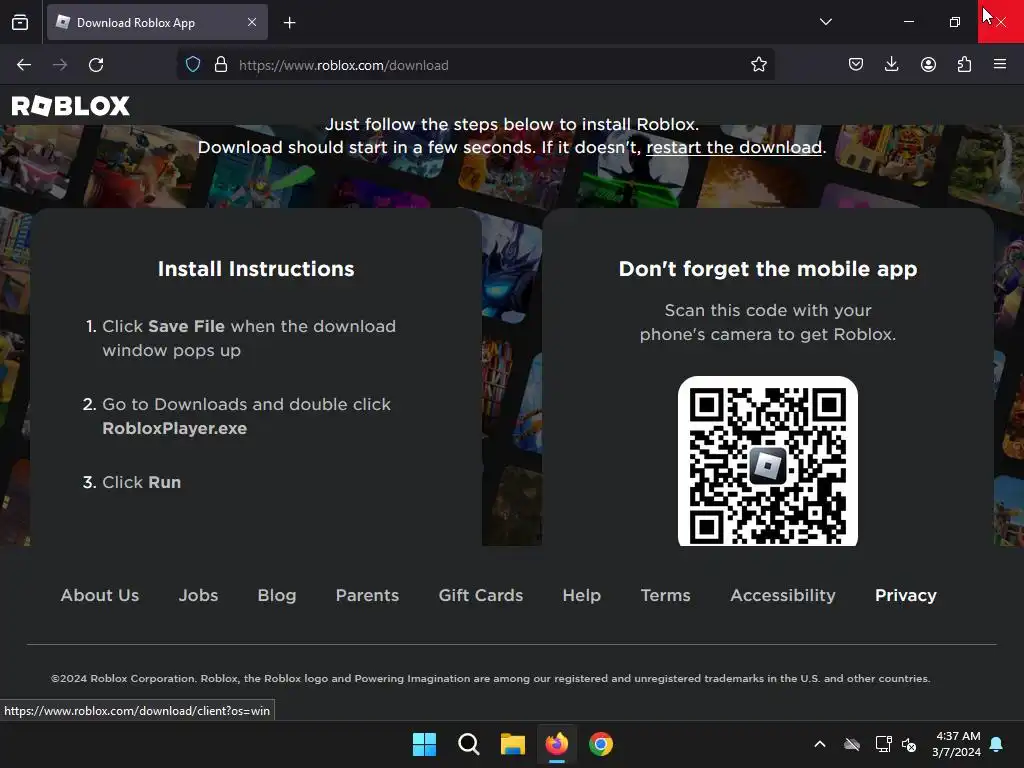The height and width of the screenshot is (768, 1024).
Task: Open network status tray icon
Action: click(x=883, y=744)
